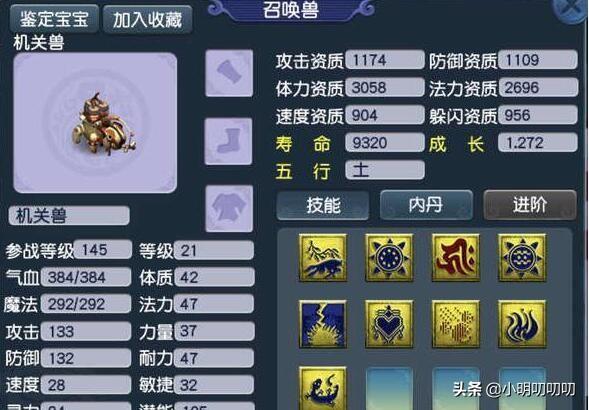Click the mountain and river skill icon
This screenshot has height=410, width=589.
point(323,257)
